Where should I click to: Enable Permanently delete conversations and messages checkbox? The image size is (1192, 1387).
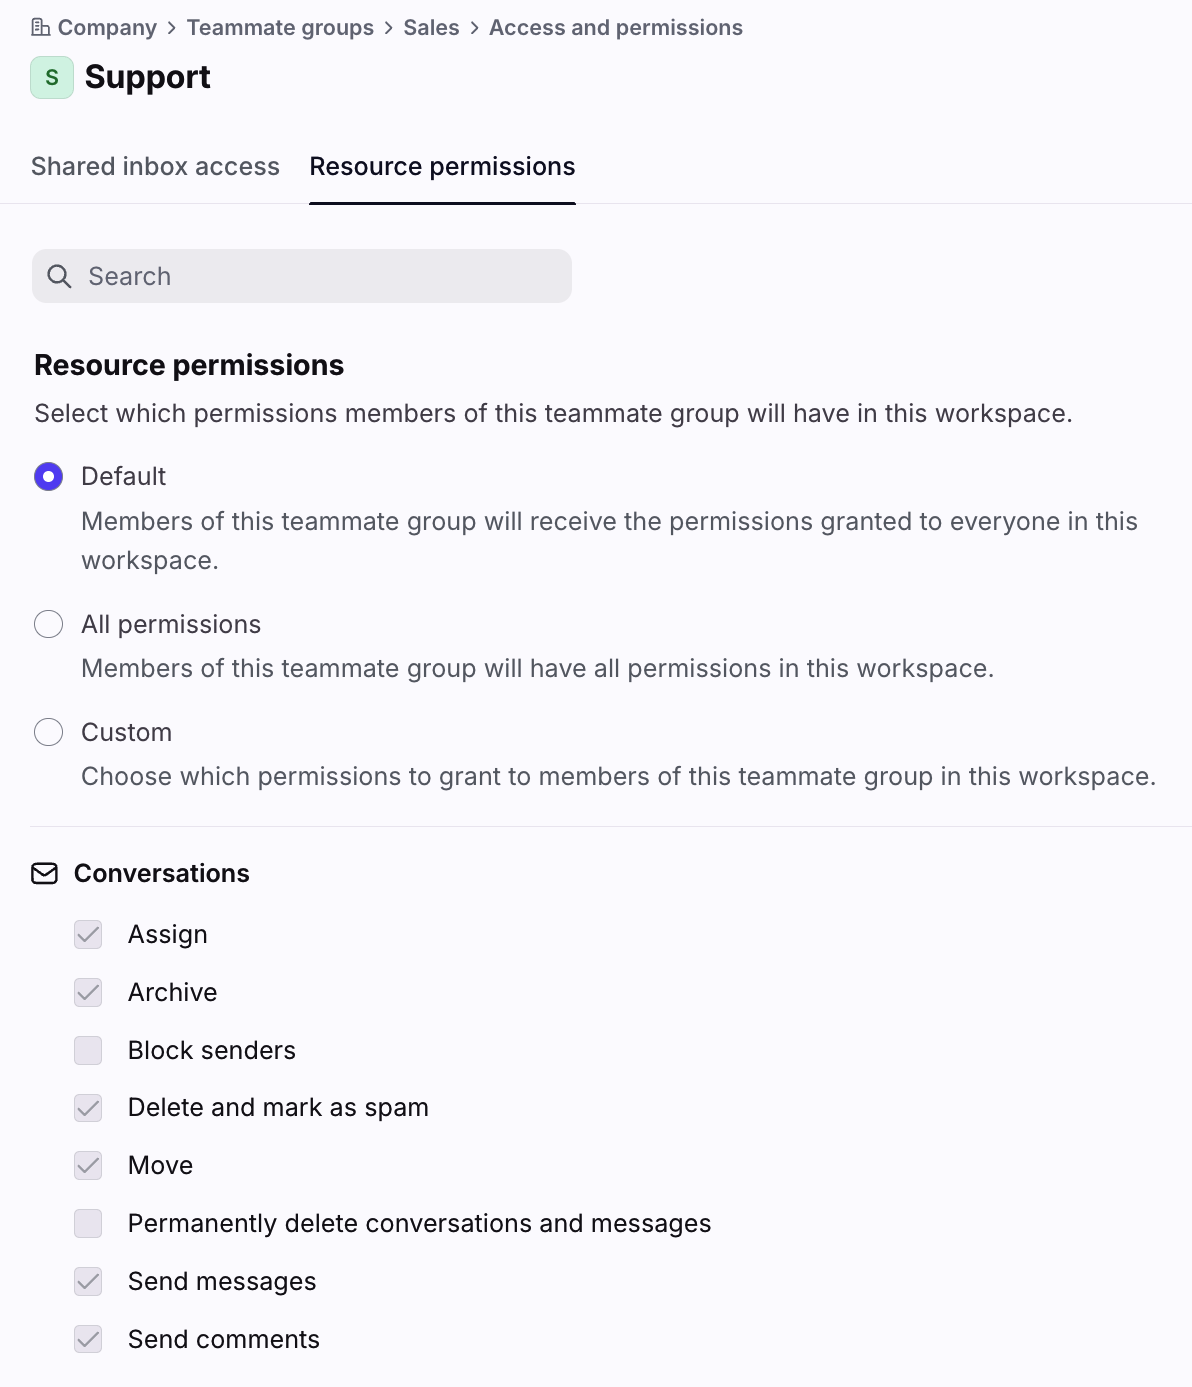(x=89, y=1224)
